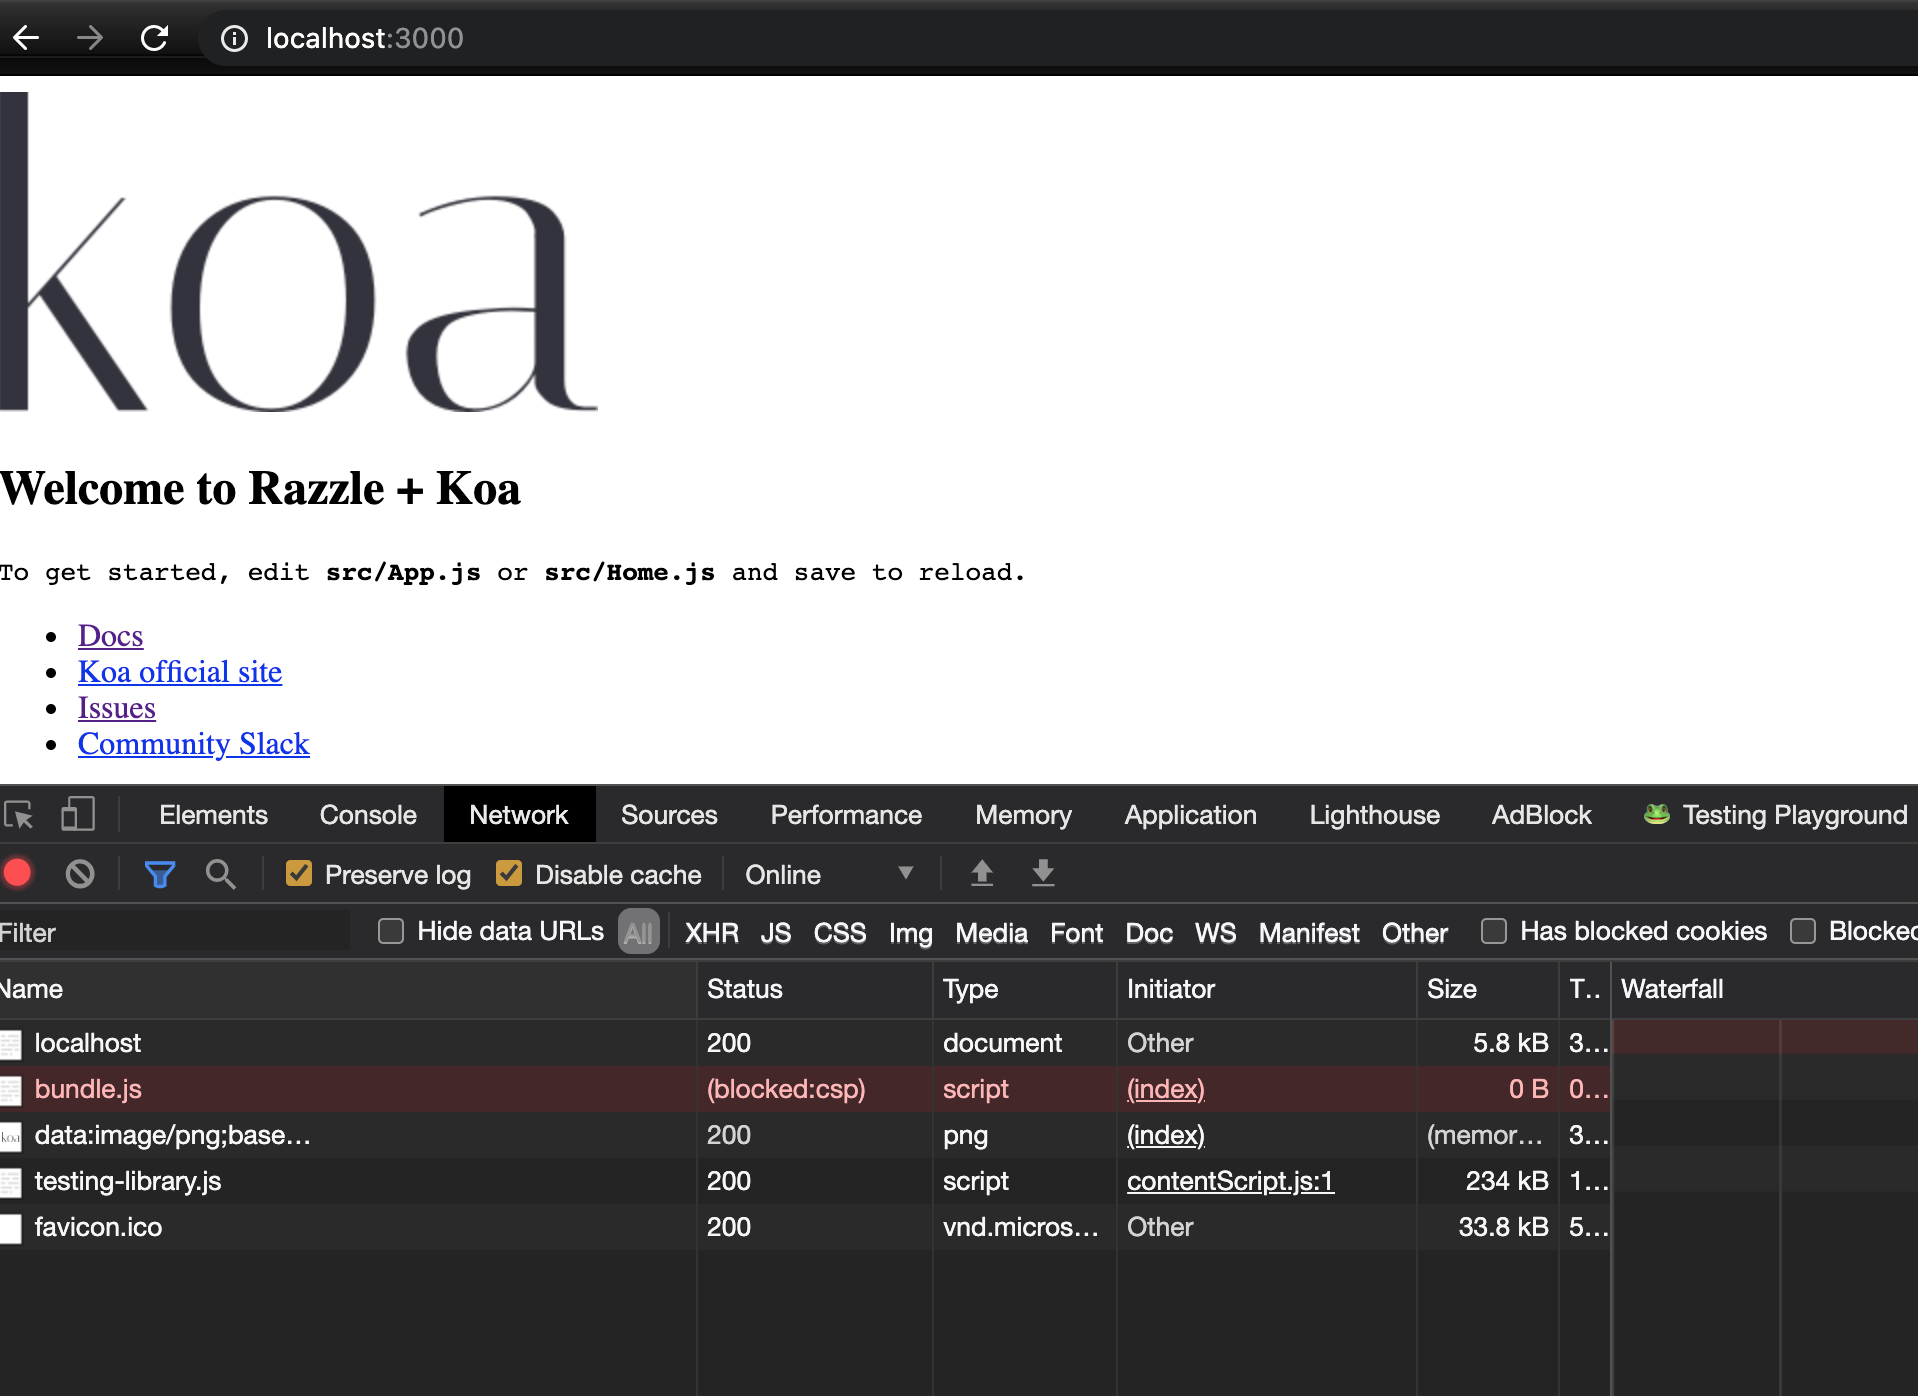Filter requests by XHR

(x=712, y=932)
